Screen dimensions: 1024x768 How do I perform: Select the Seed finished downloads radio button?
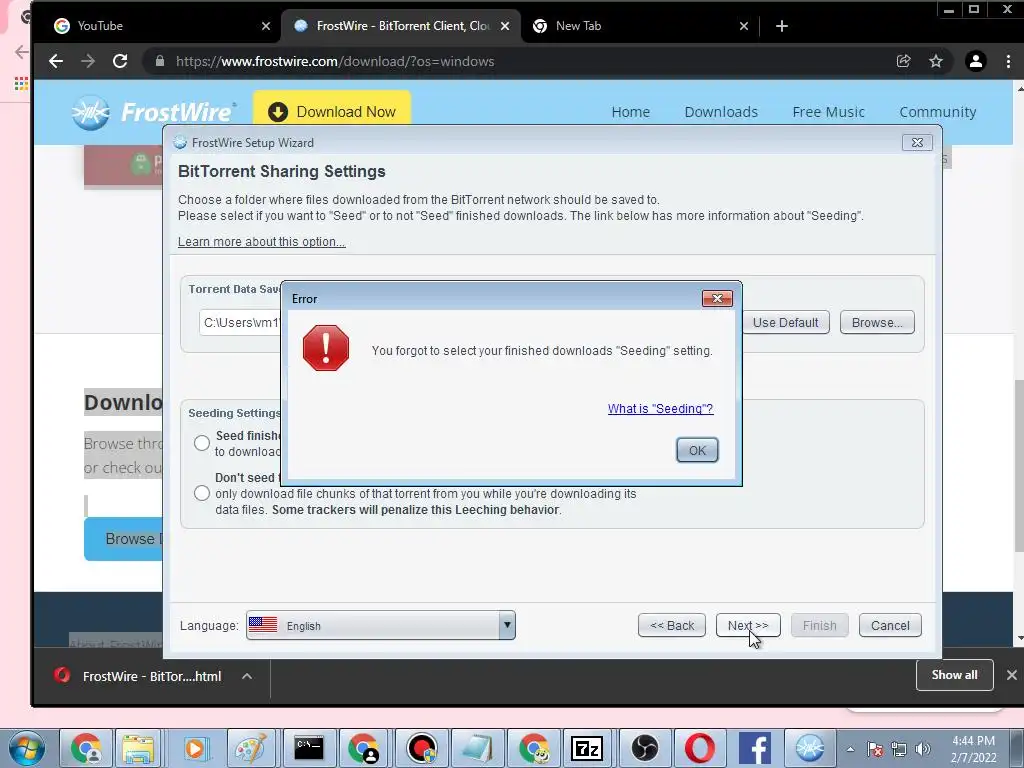tap(202, 443)
